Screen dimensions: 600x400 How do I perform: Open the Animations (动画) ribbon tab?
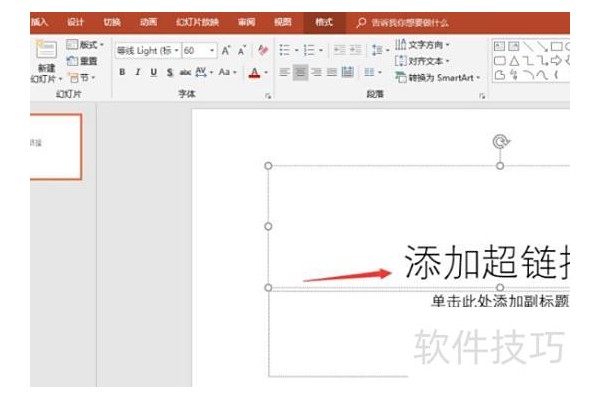pyautogui.click(x=148, y=22)
